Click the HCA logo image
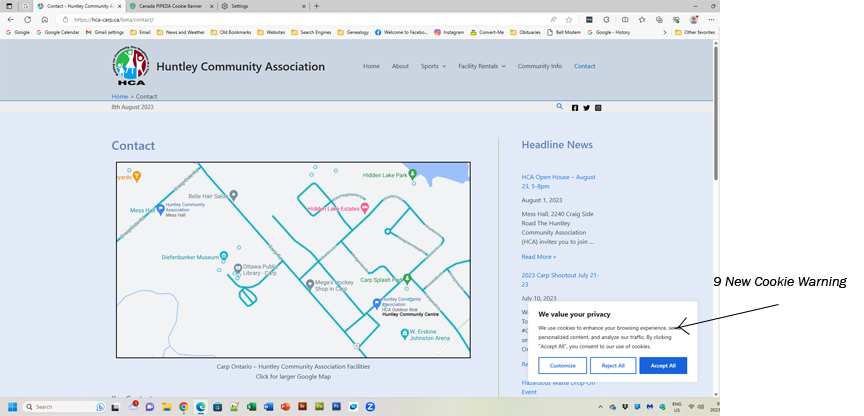Viewport: 864px width, 416px height. tap(130, 66)
